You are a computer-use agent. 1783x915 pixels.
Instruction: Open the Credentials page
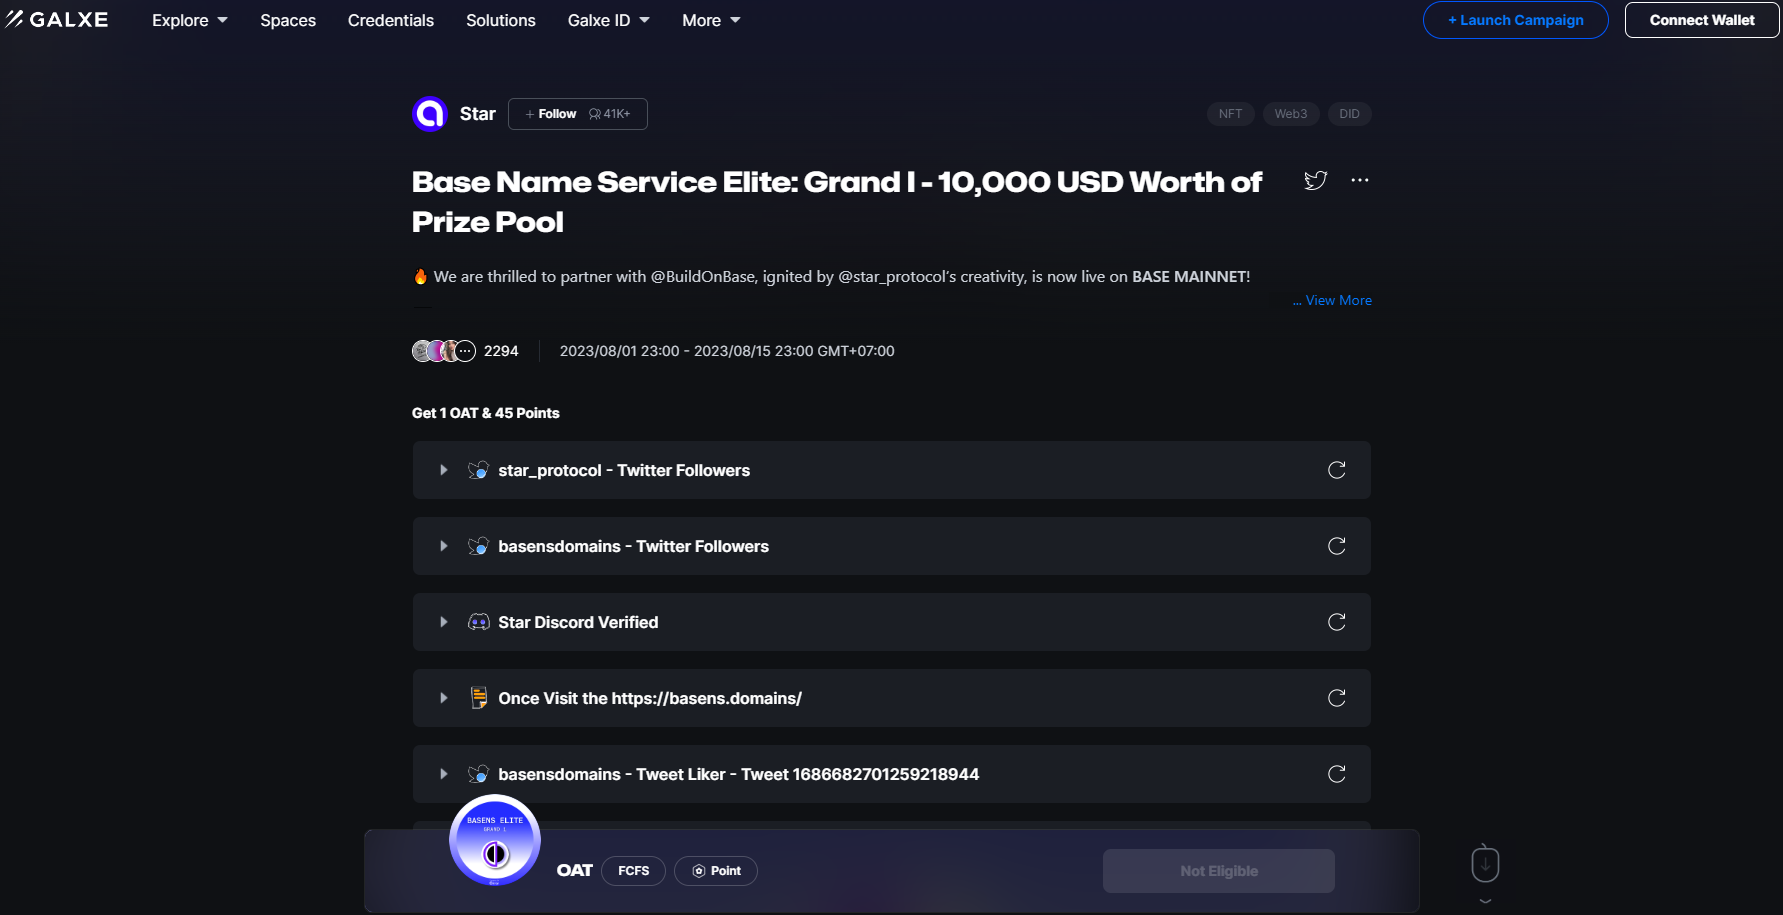click(391, 20)
